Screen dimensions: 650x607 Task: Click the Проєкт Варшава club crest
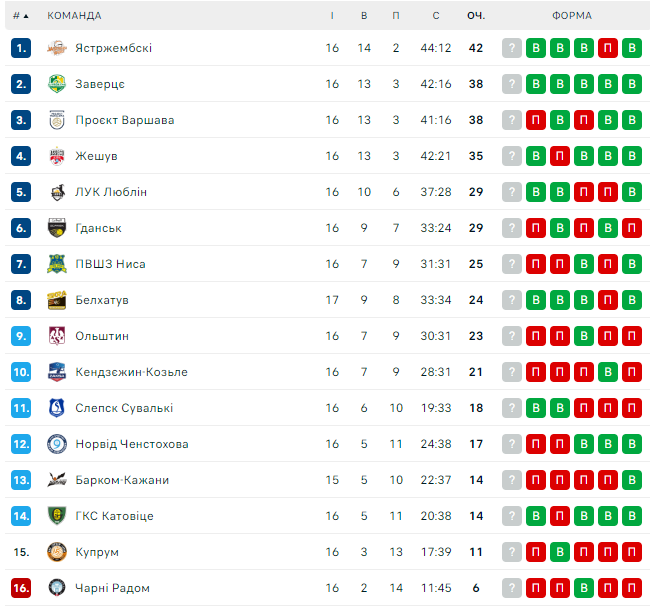click(x=57, y=120)
